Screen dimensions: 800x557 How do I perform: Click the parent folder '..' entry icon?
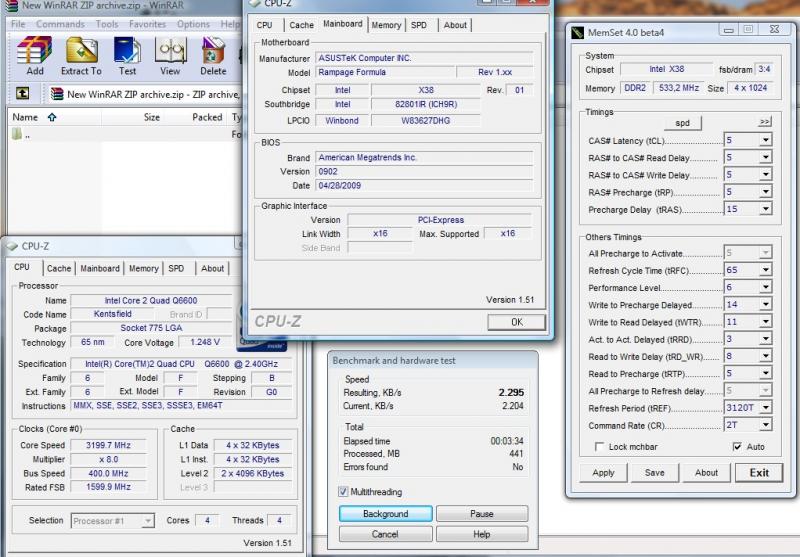pyautogui.click(x=17, y=134)
